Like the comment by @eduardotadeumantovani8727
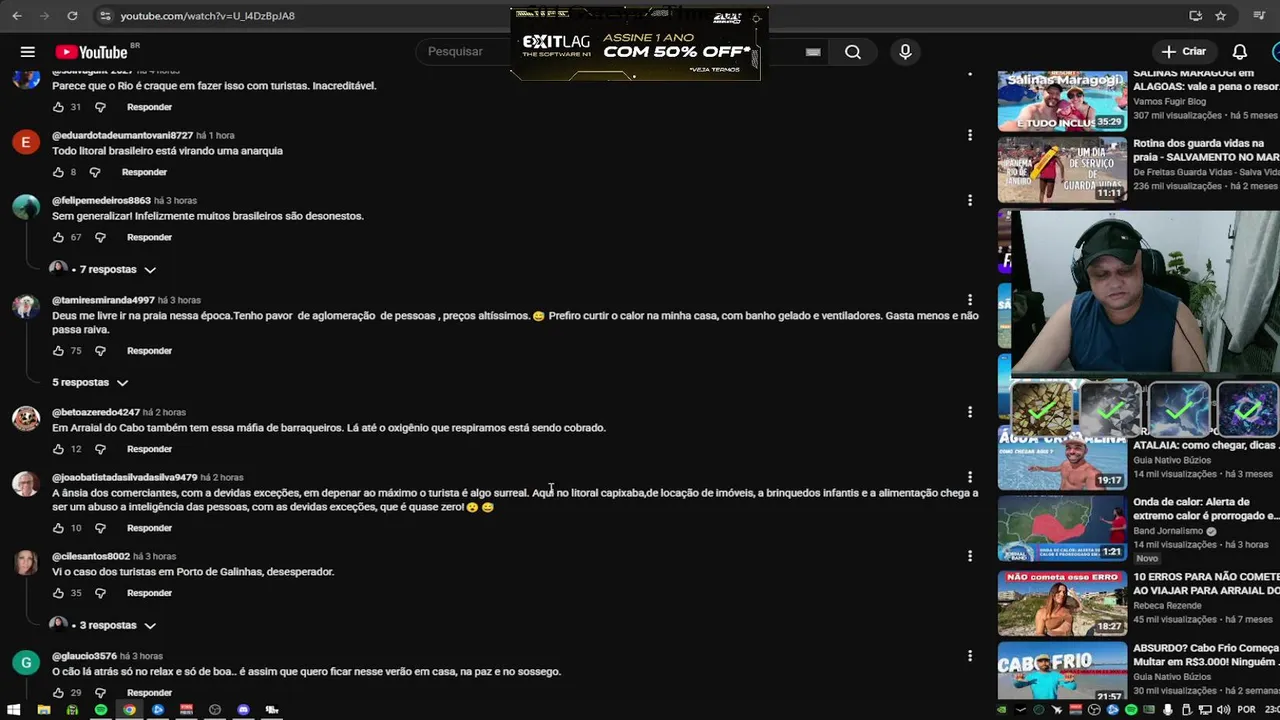This screenshot has height=720, width=1280. point(58,172)
